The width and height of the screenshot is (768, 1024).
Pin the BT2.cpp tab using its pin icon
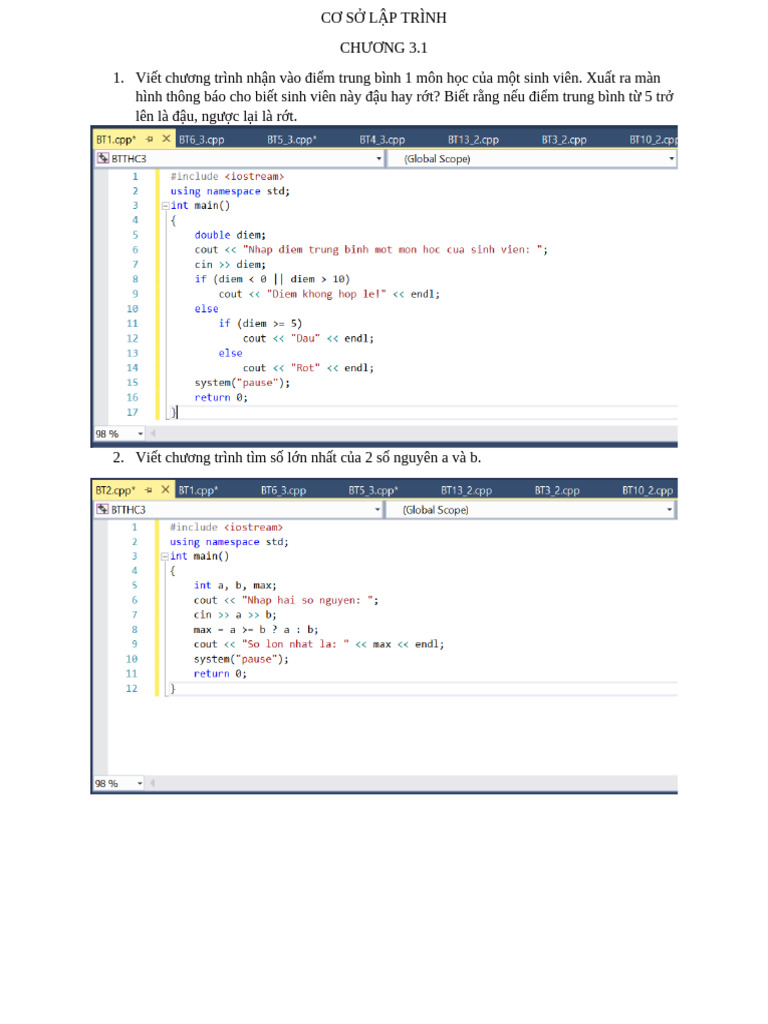[x=149, y=490]
